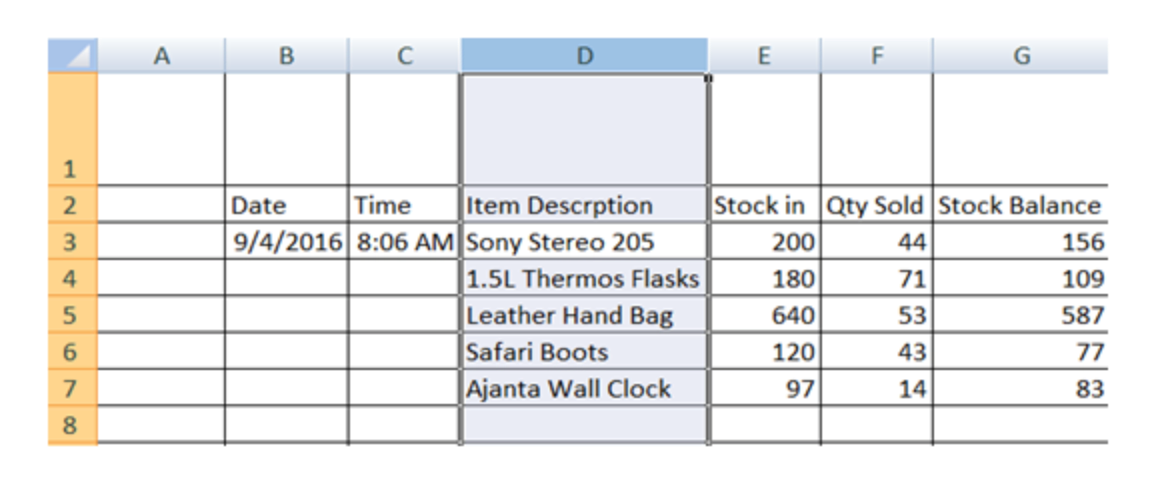The image size is (1162, 490).
Task: Select row 8 header
Action: (x=72, y=425)
